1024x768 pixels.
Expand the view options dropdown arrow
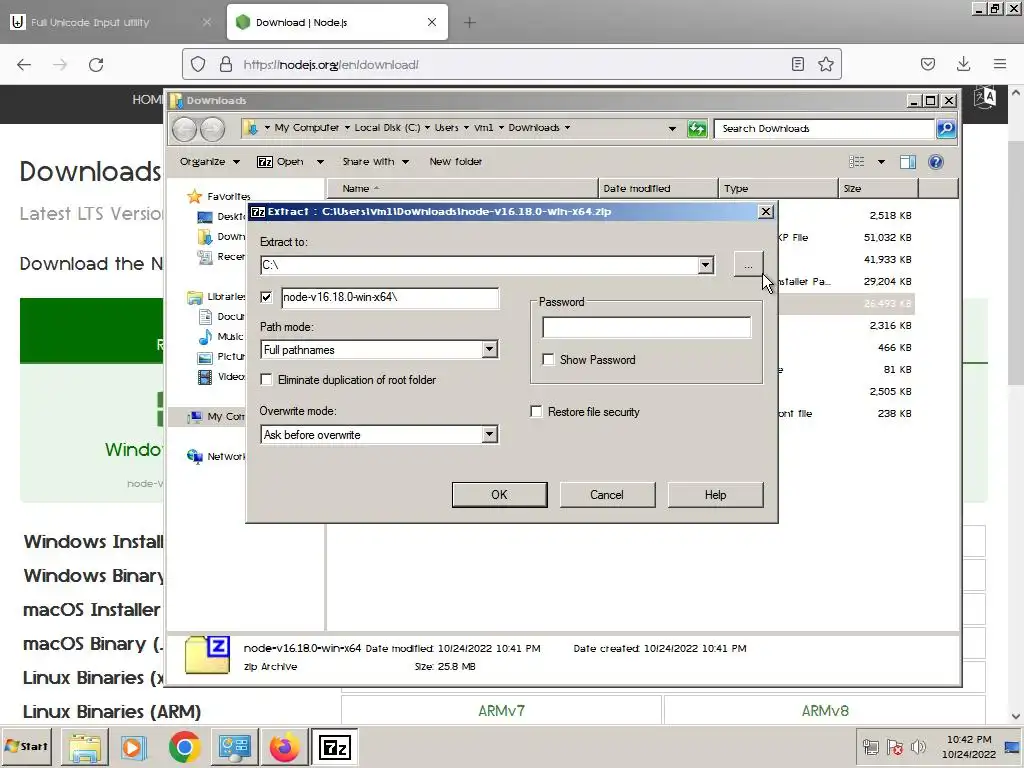pyautogui.click(x=881, y=162)
